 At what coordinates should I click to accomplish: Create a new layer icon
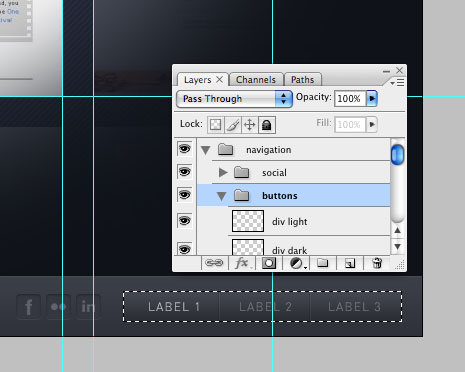pos(350,263)
